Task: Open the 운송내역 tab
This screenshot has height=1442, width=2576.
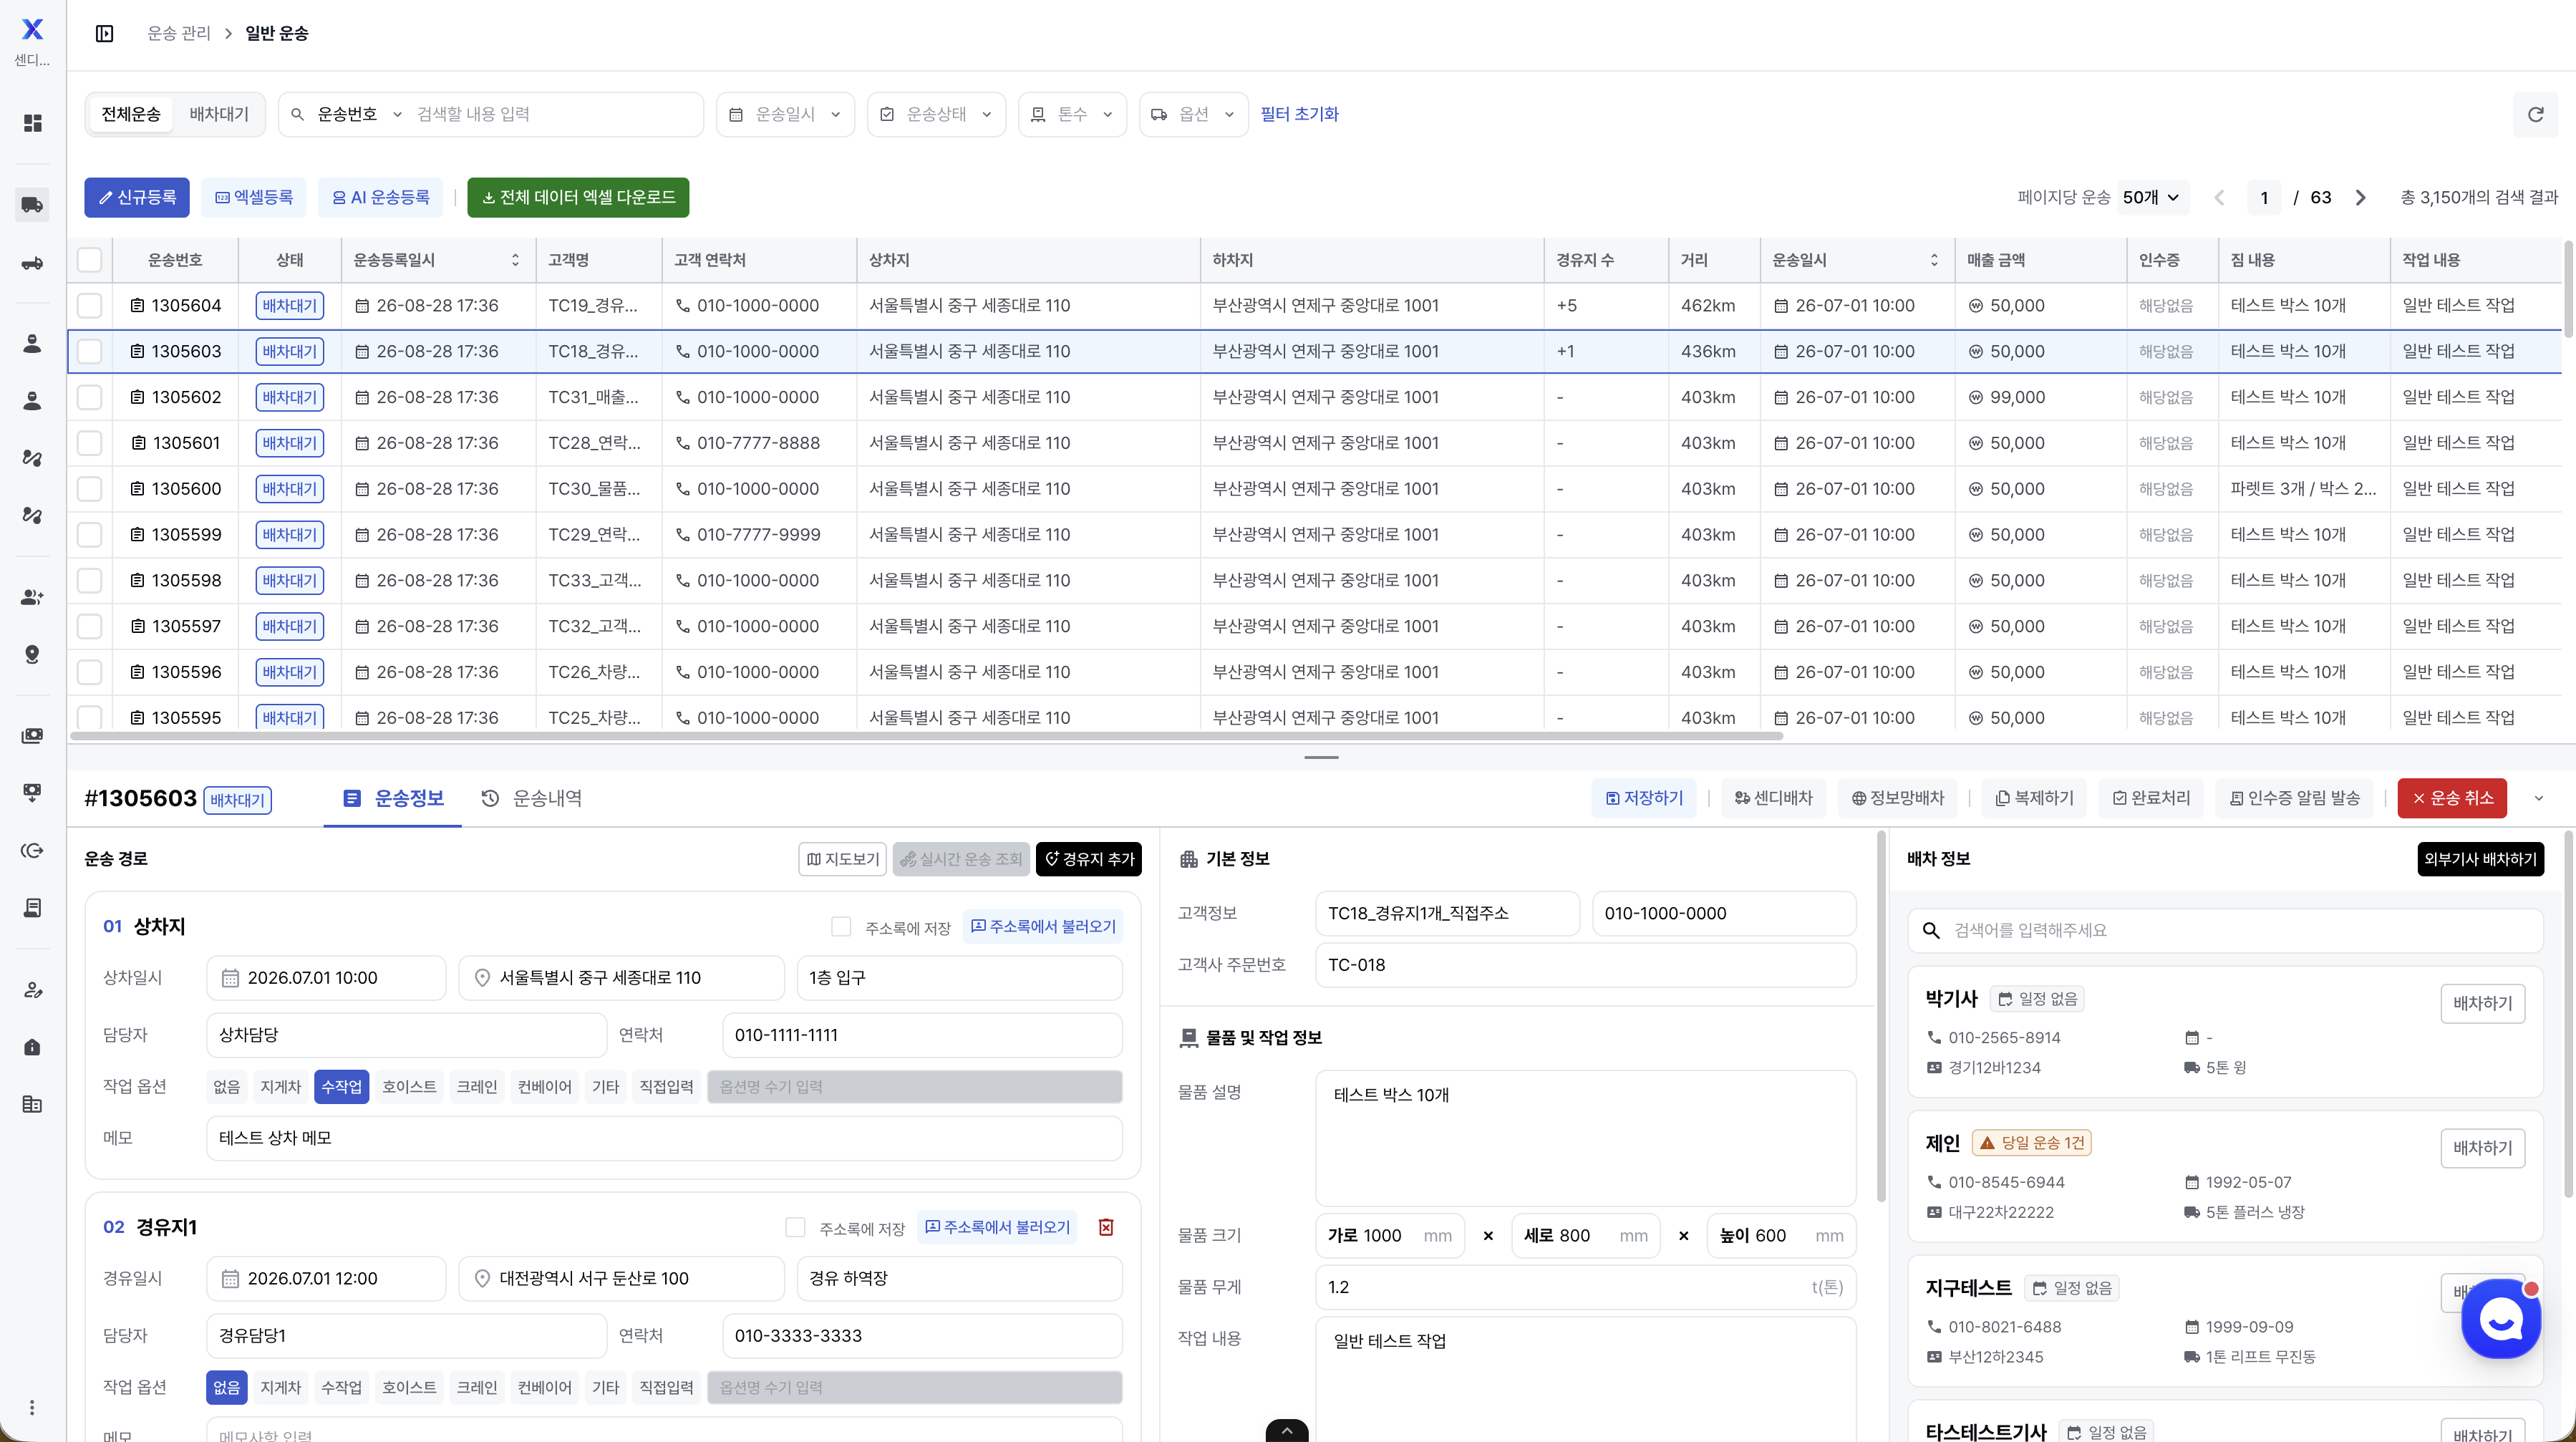Action: pos(532,799)
